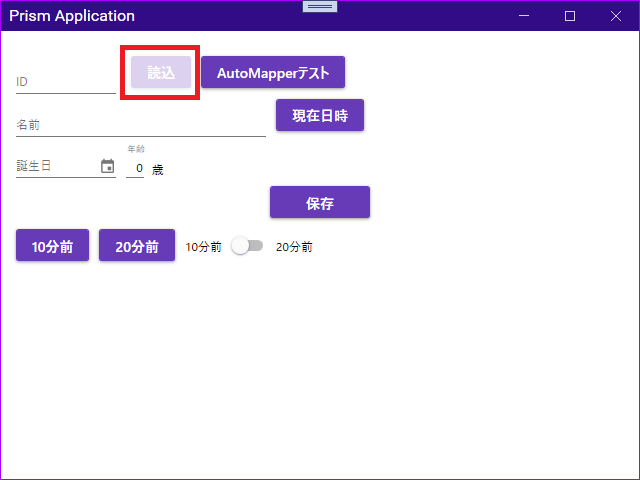Click the 10分前 switch label text
The height and width of the screenshot is (480, 640).
point(203,247)
